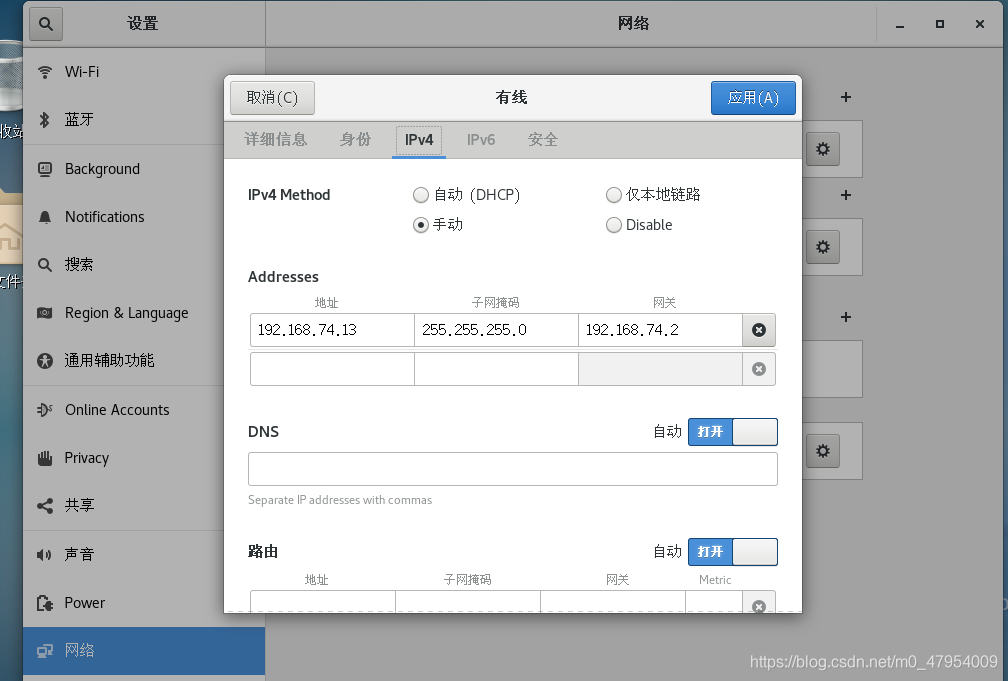Click the route Metric input field

pyautogui.click(x=714, y=602)
